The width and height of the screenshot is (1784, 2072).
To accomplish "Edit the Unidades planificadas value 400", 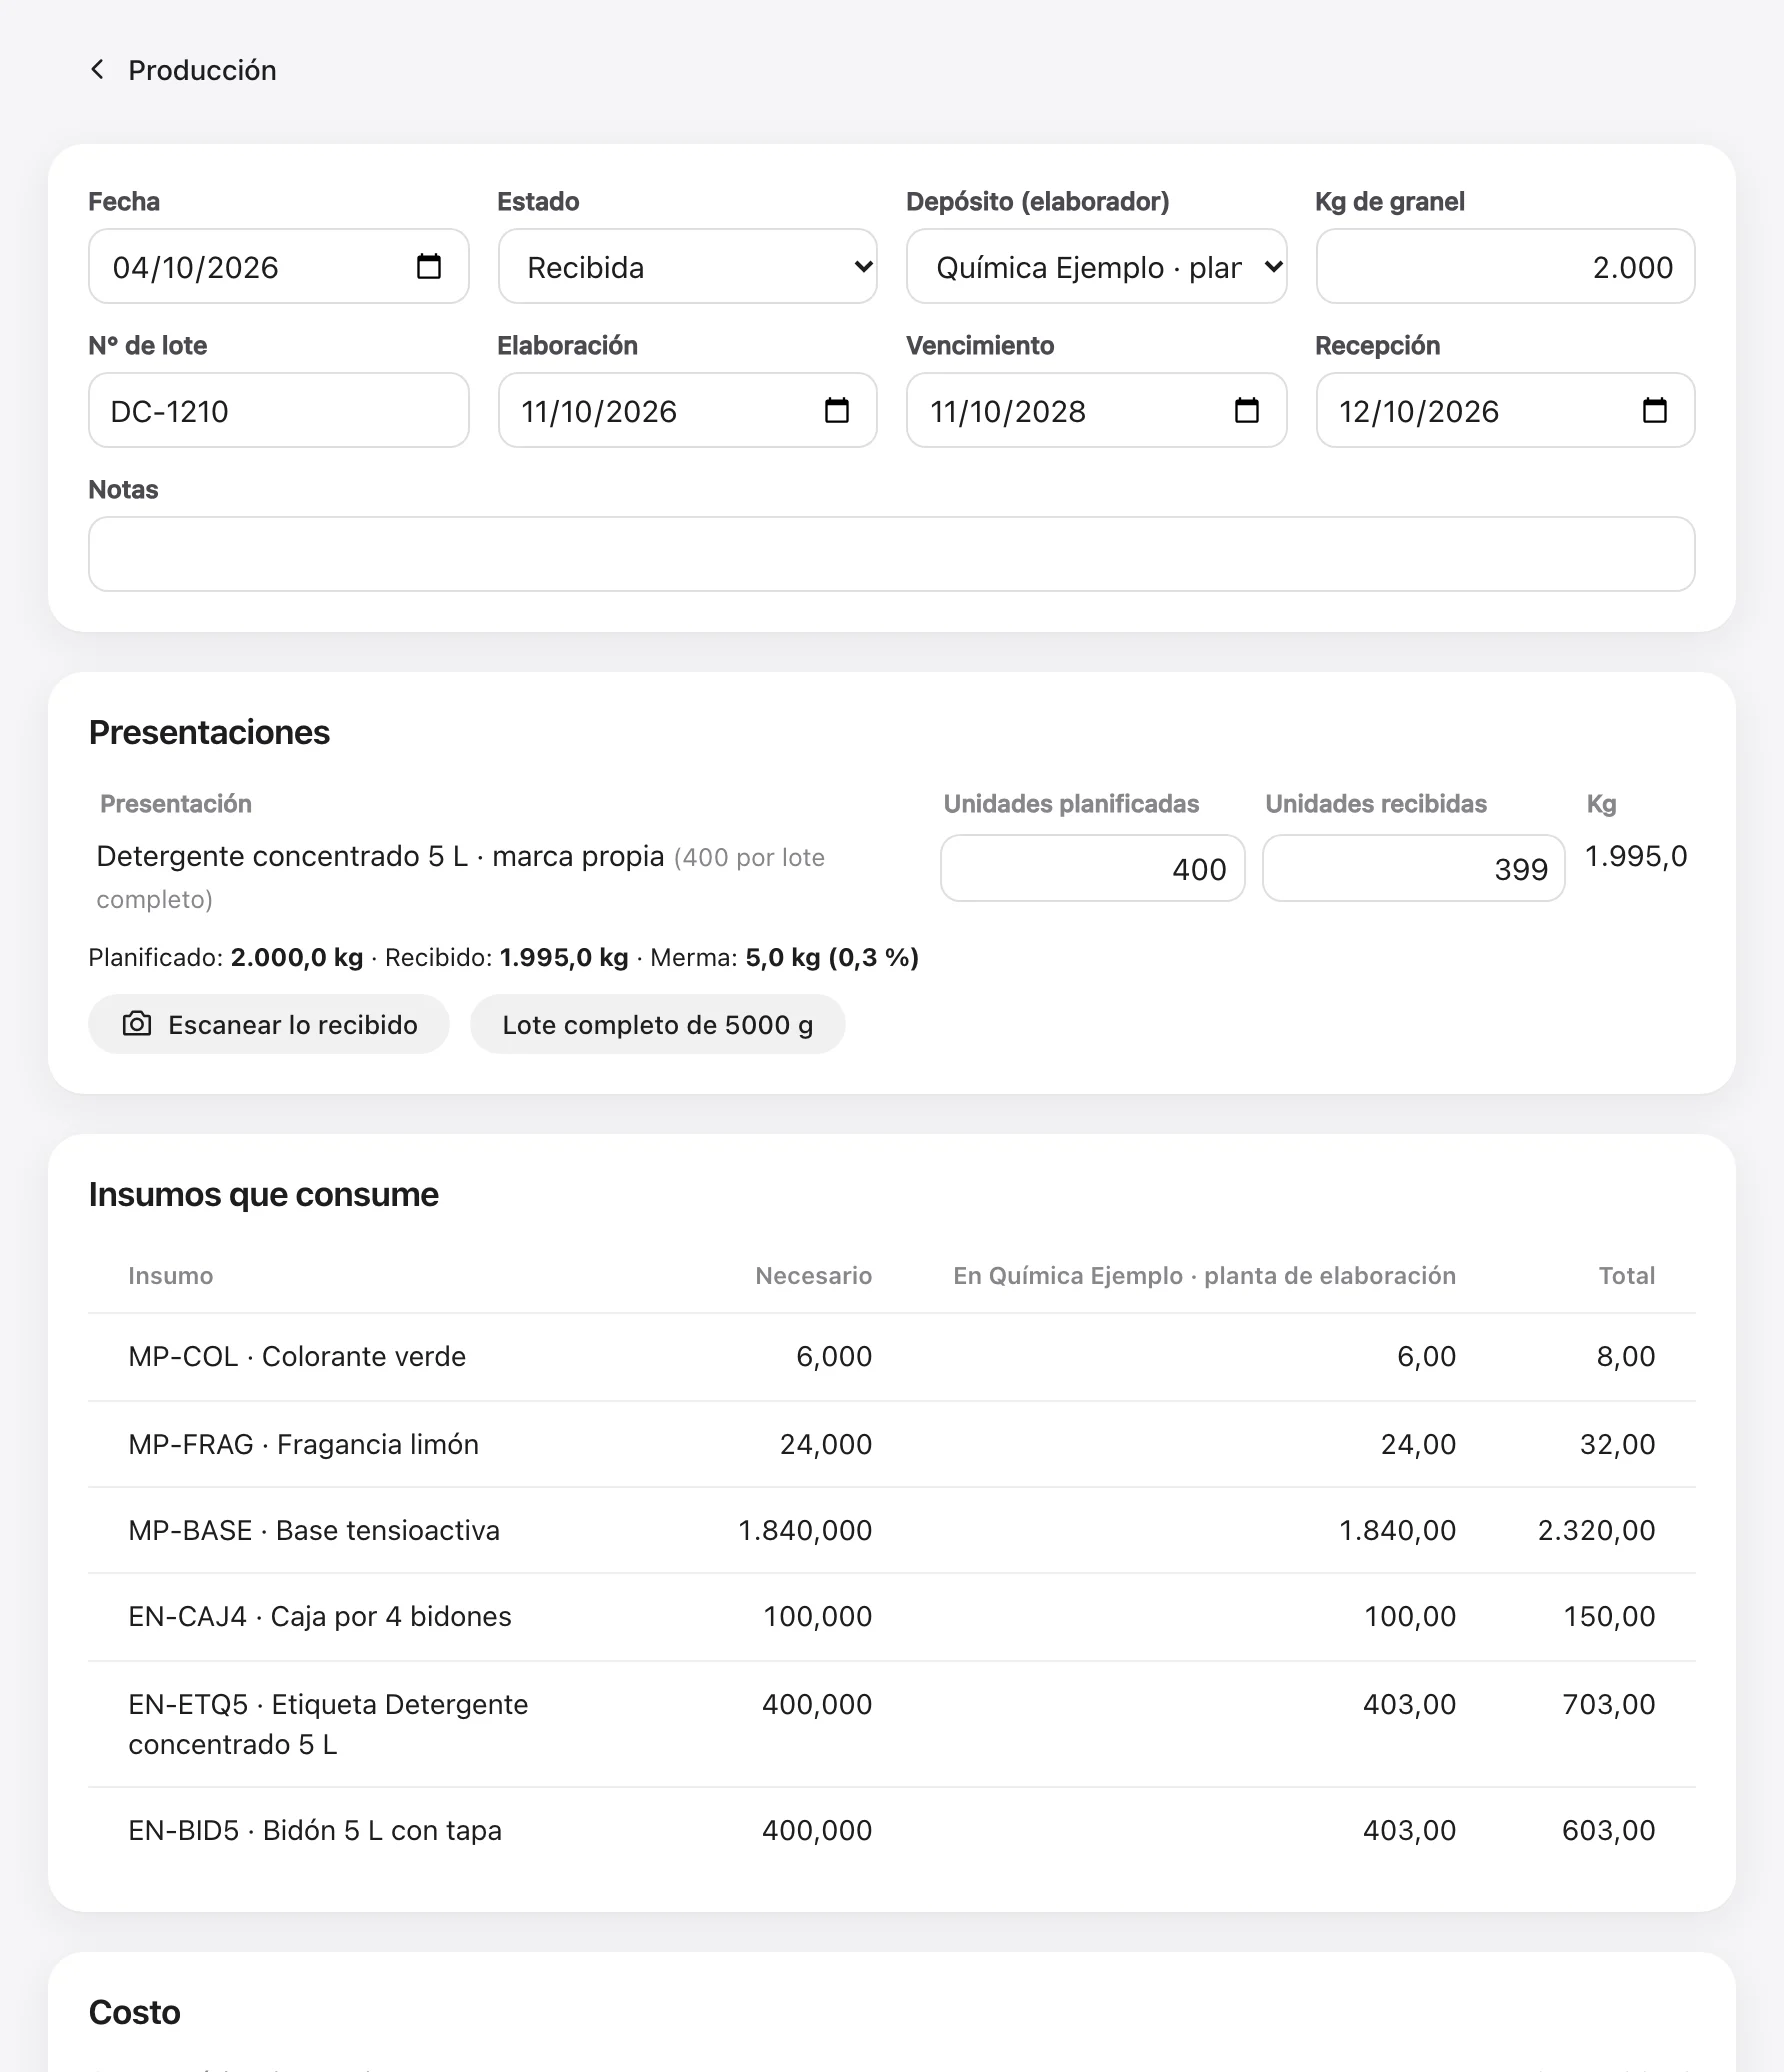I will click(1092, 868).
